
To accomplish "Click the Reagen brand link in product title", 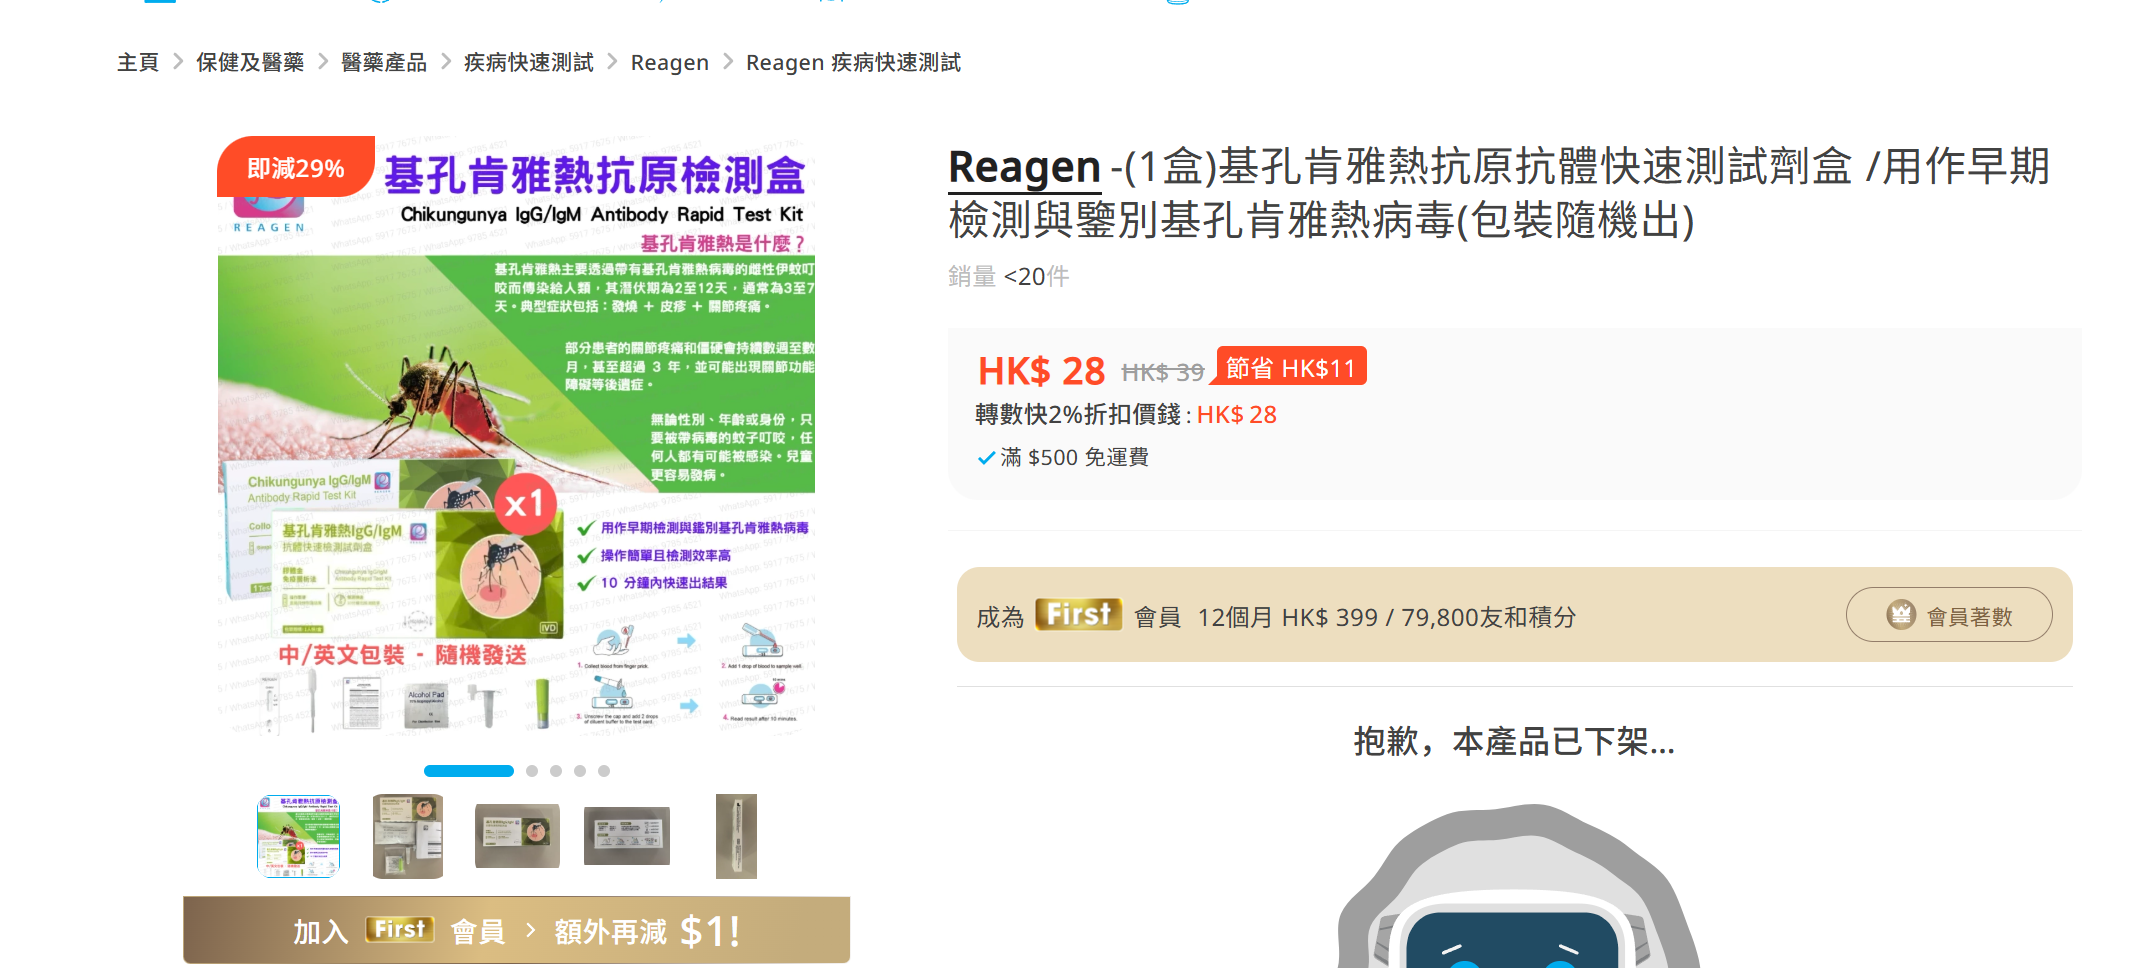I will tap(1022, 167).
